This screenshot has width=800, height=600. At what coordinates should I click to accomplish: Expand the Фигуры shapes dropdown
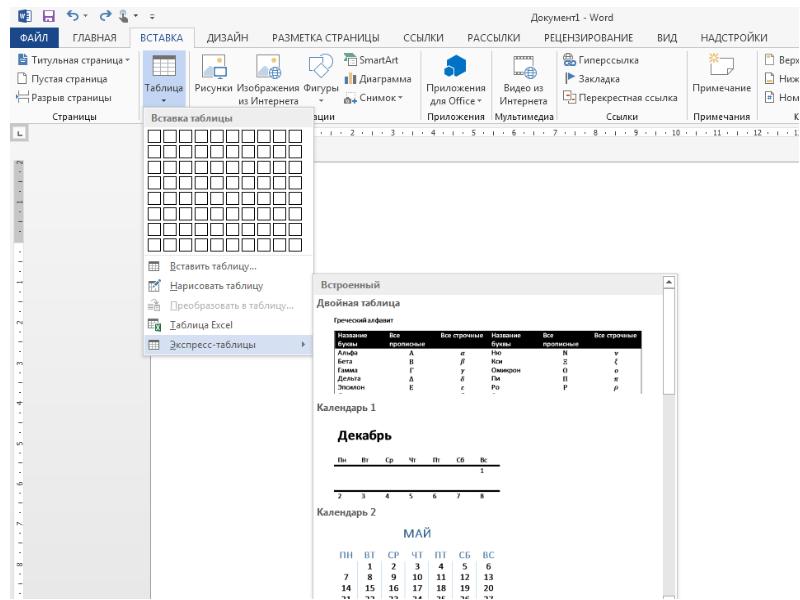pyautogui.click(x=321, y=101)
